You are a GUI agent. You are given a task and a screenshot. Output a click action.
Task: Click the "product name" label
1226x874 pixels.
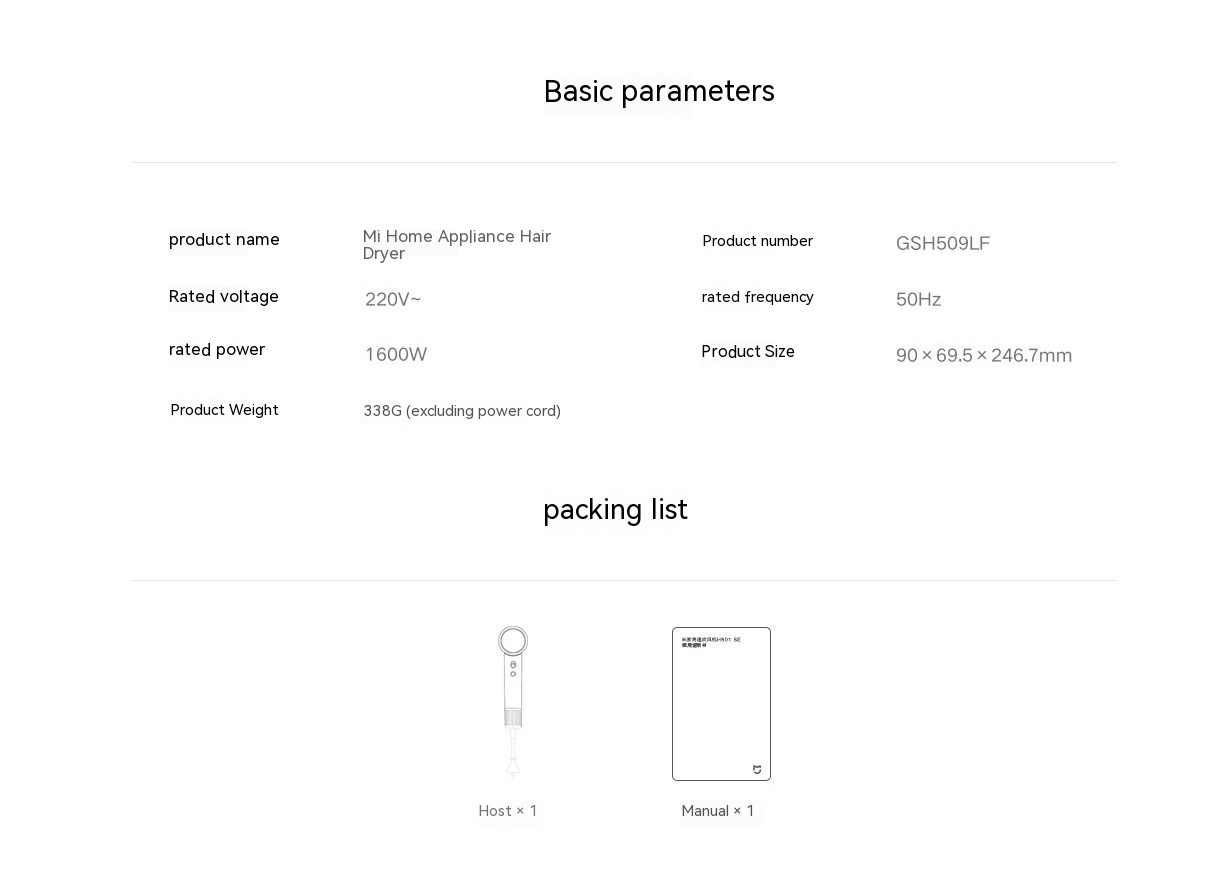[224, 240]
